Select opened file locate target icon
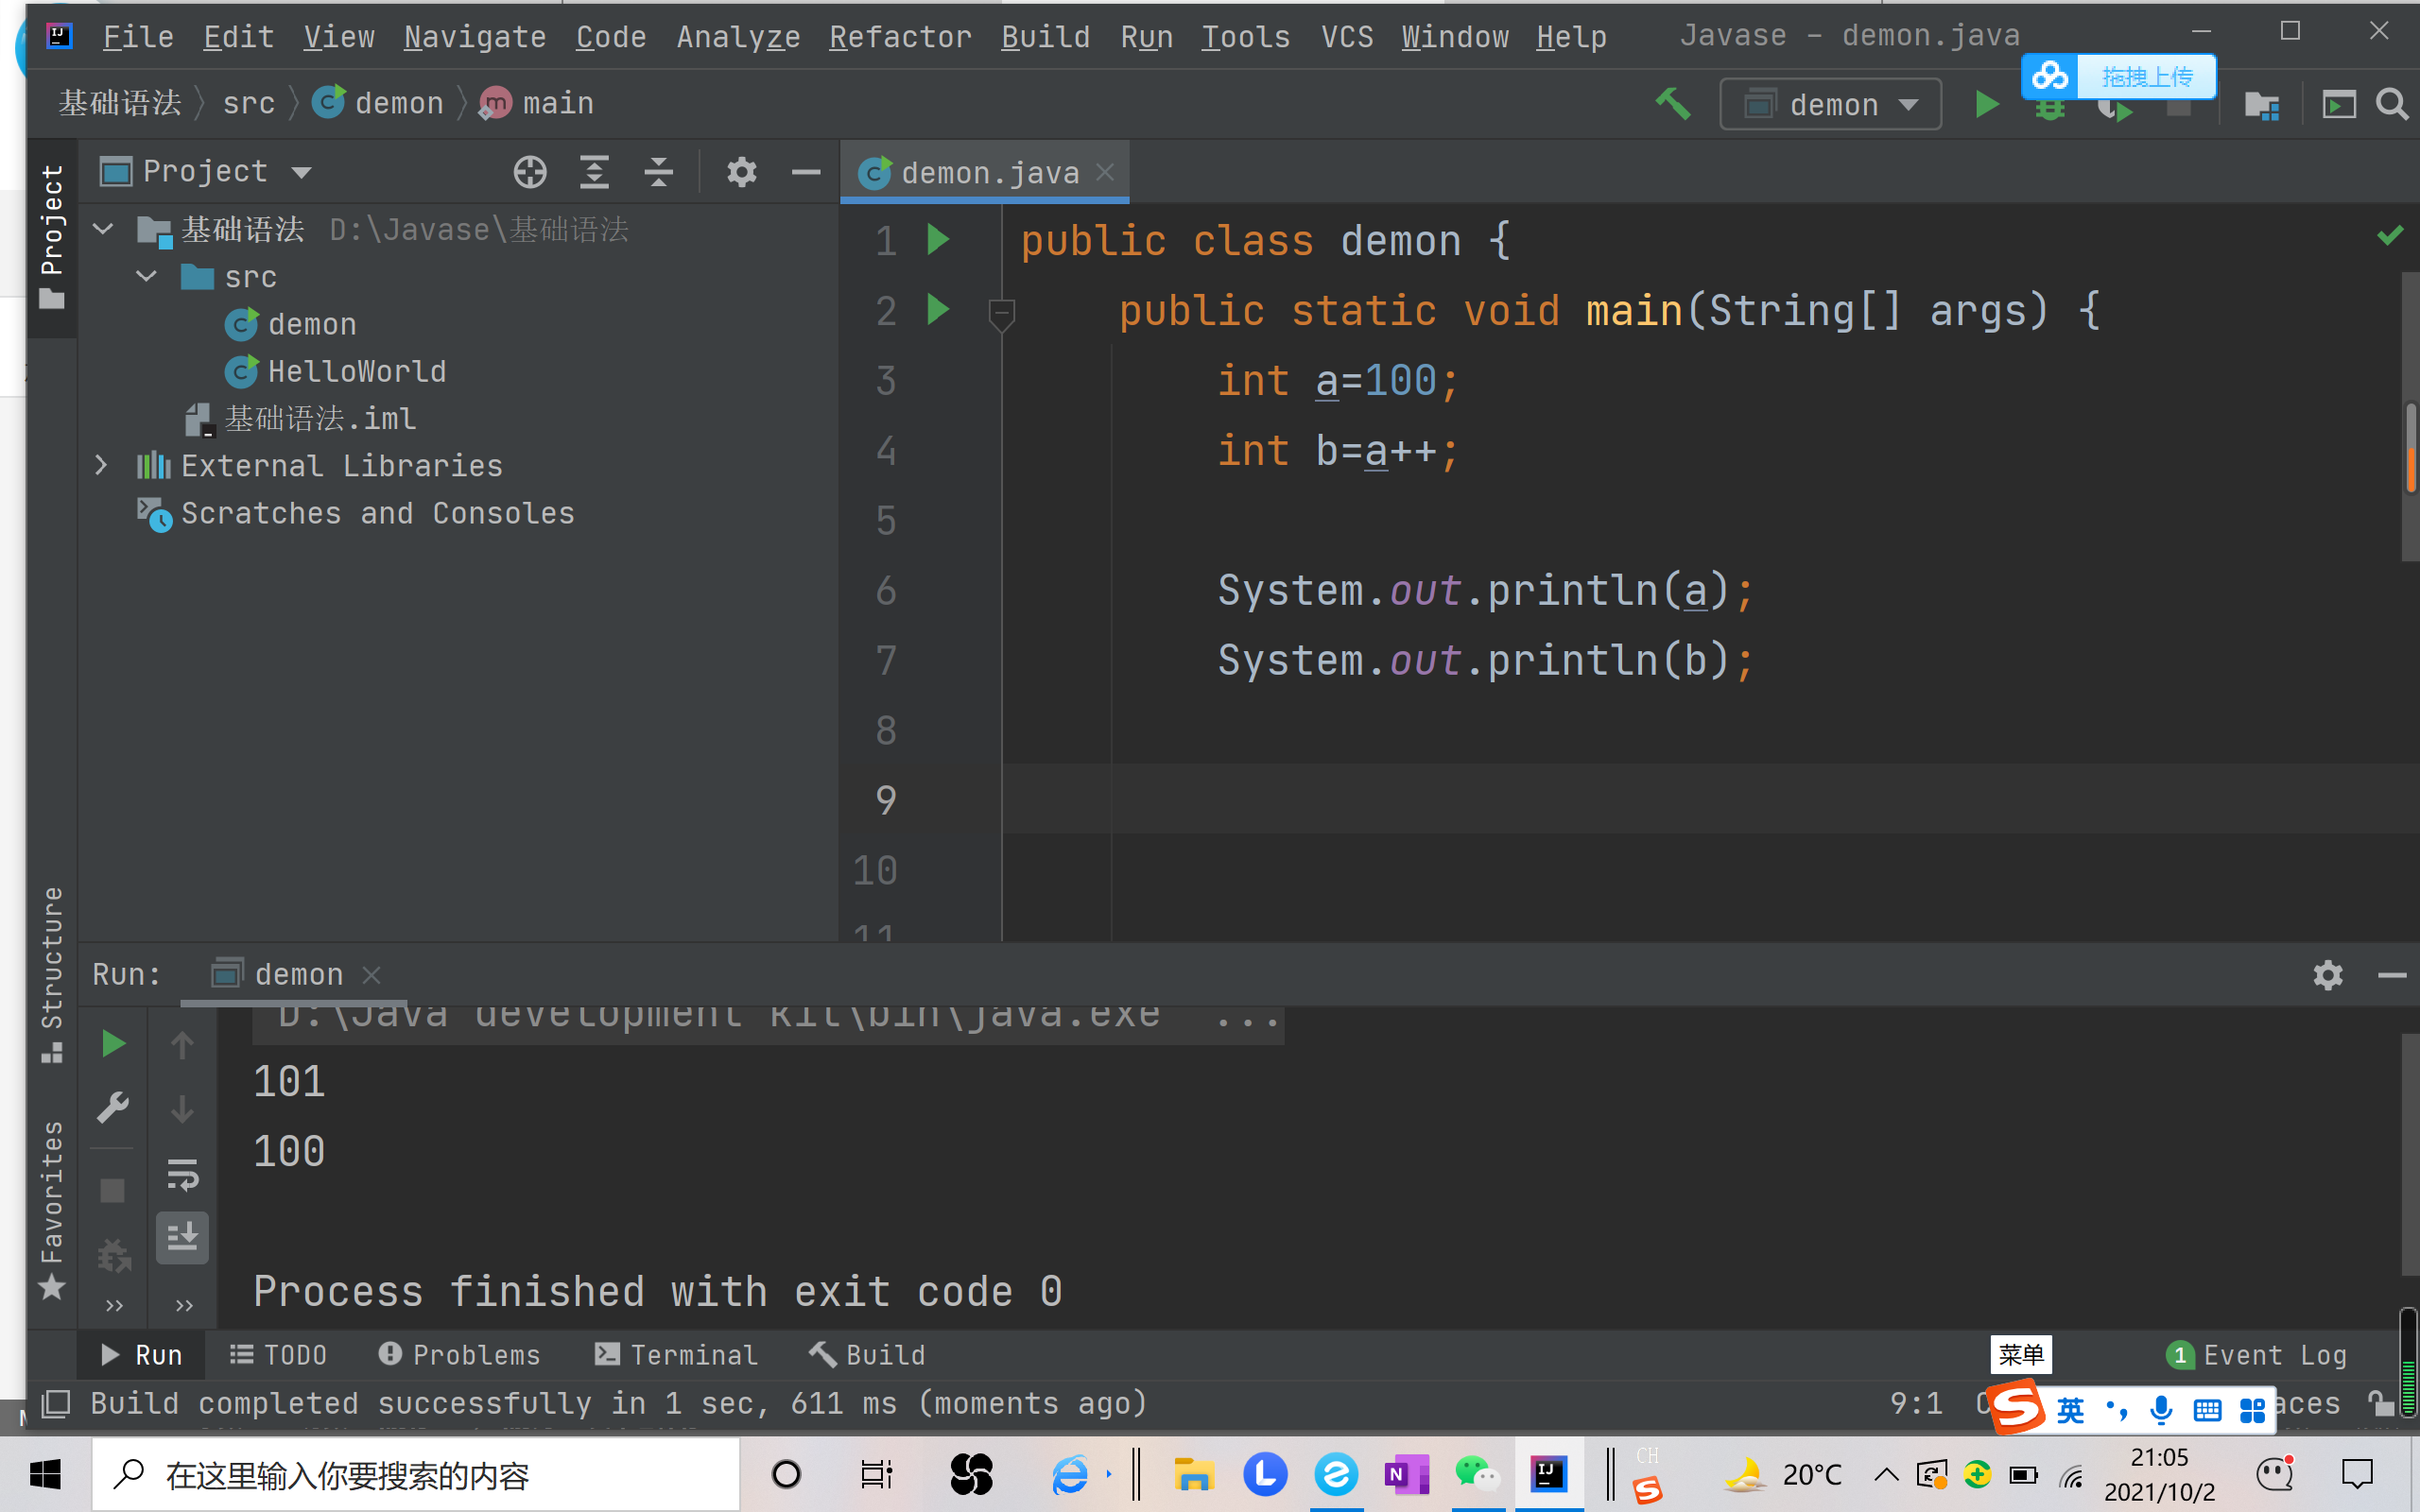Image resolution: width=2420 pixels, height=1512 pixels. (530, 172)
